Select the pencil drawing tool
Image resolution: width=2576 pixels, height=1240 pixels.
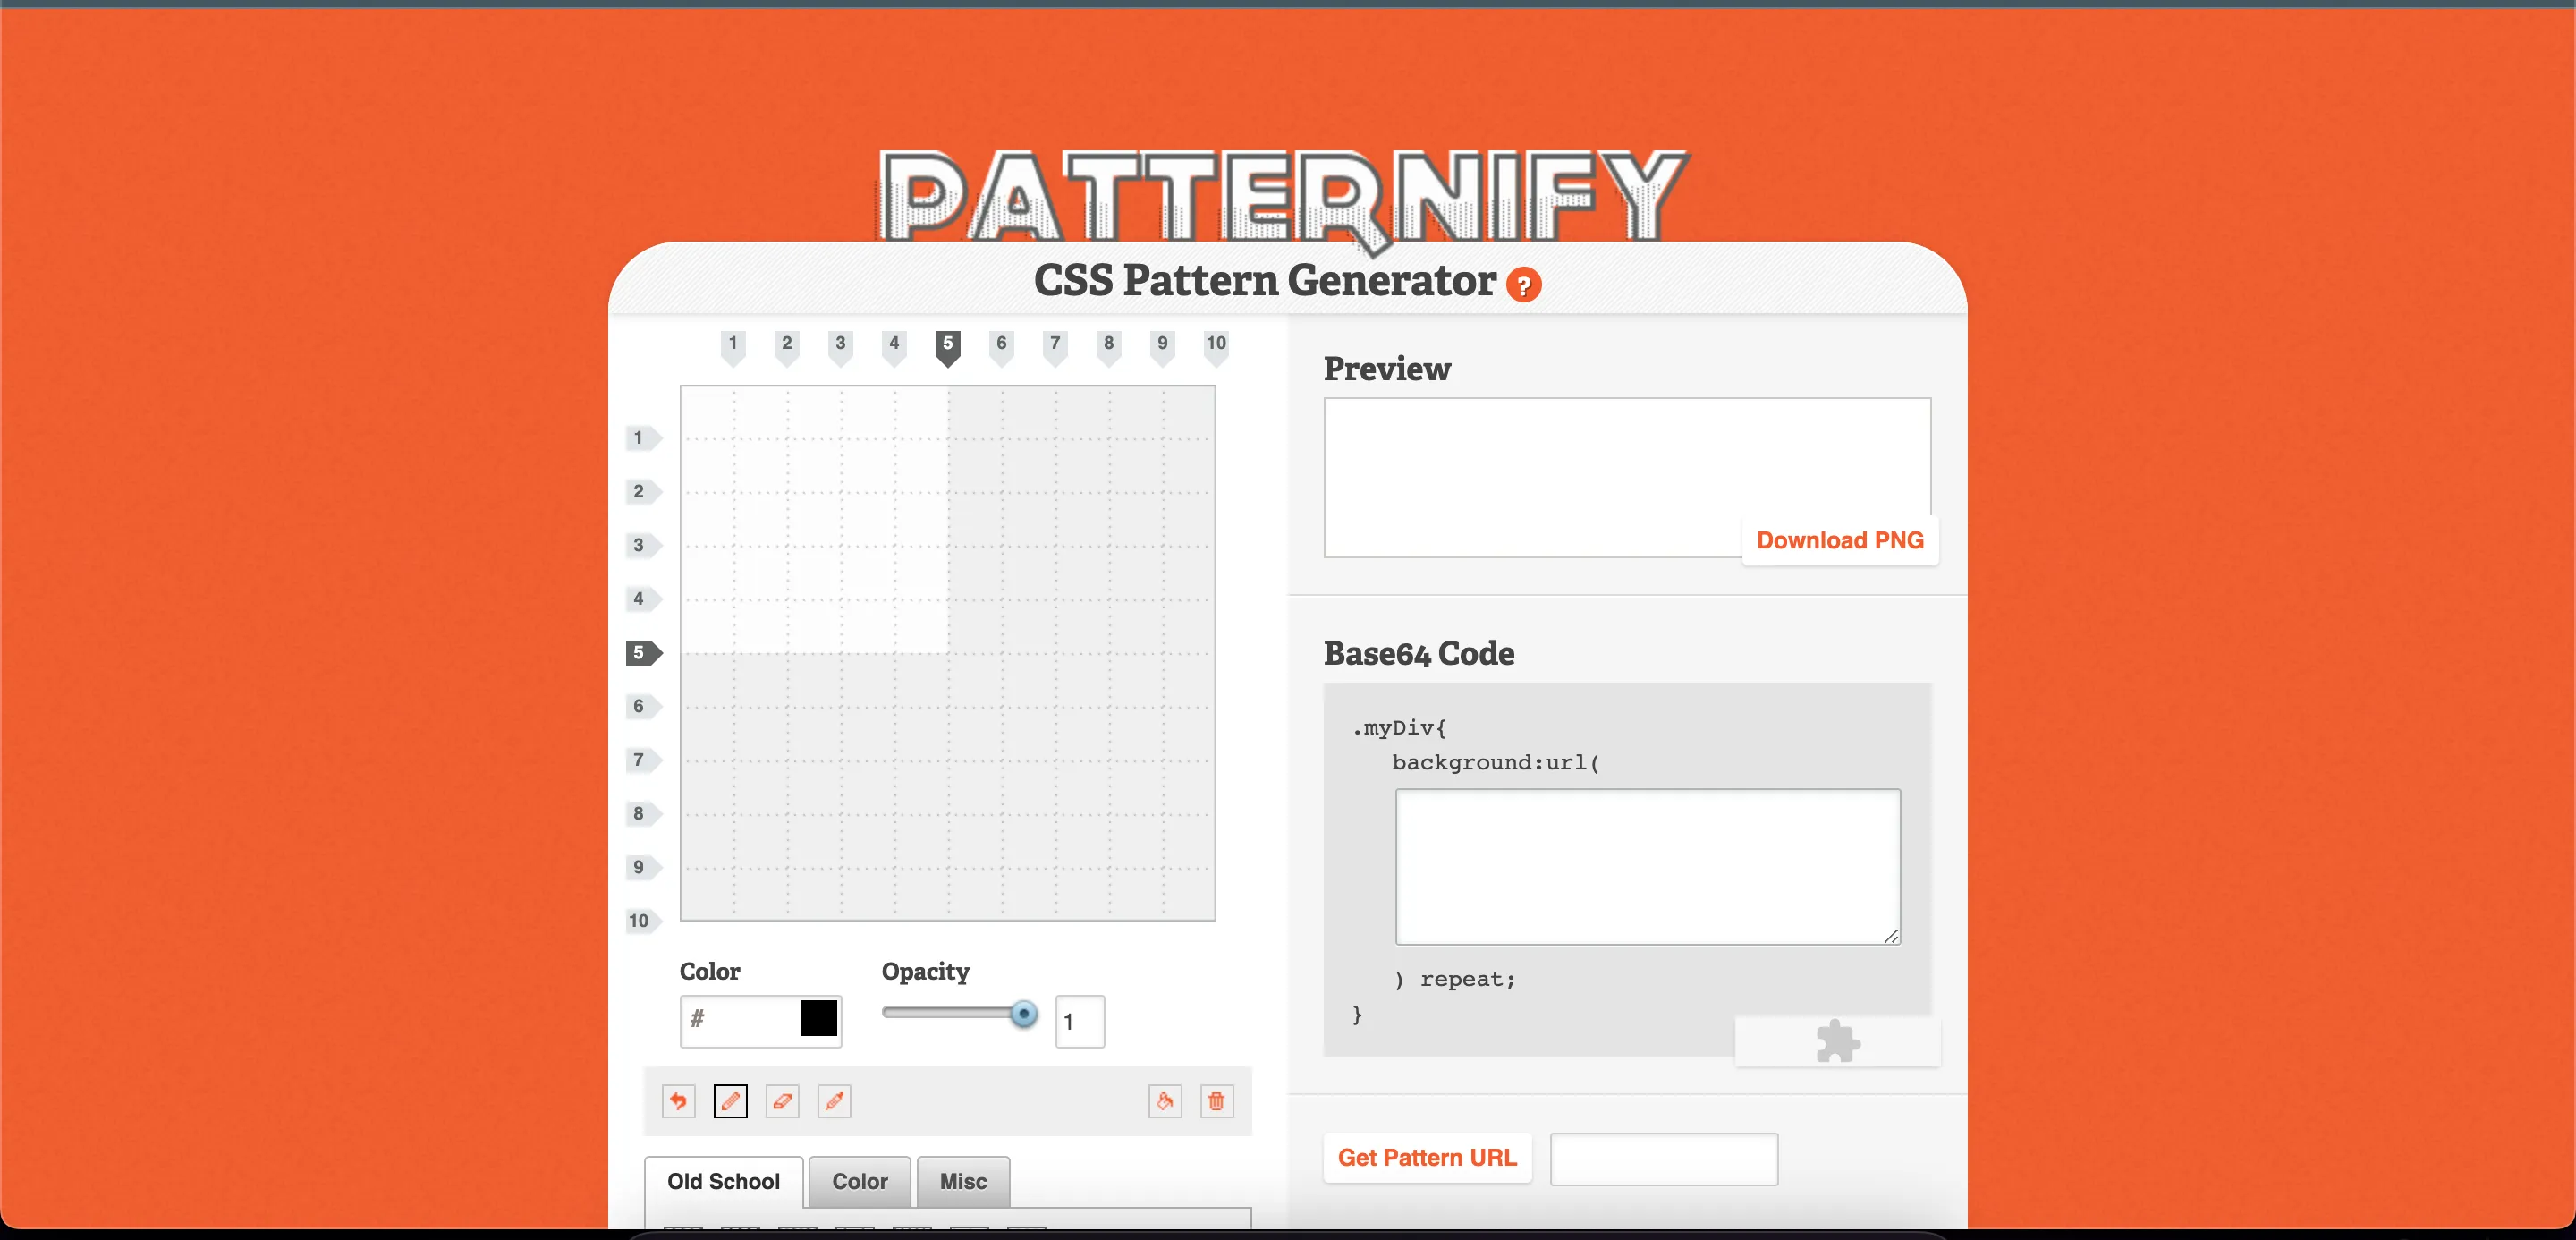click(x=730, y=1101)
